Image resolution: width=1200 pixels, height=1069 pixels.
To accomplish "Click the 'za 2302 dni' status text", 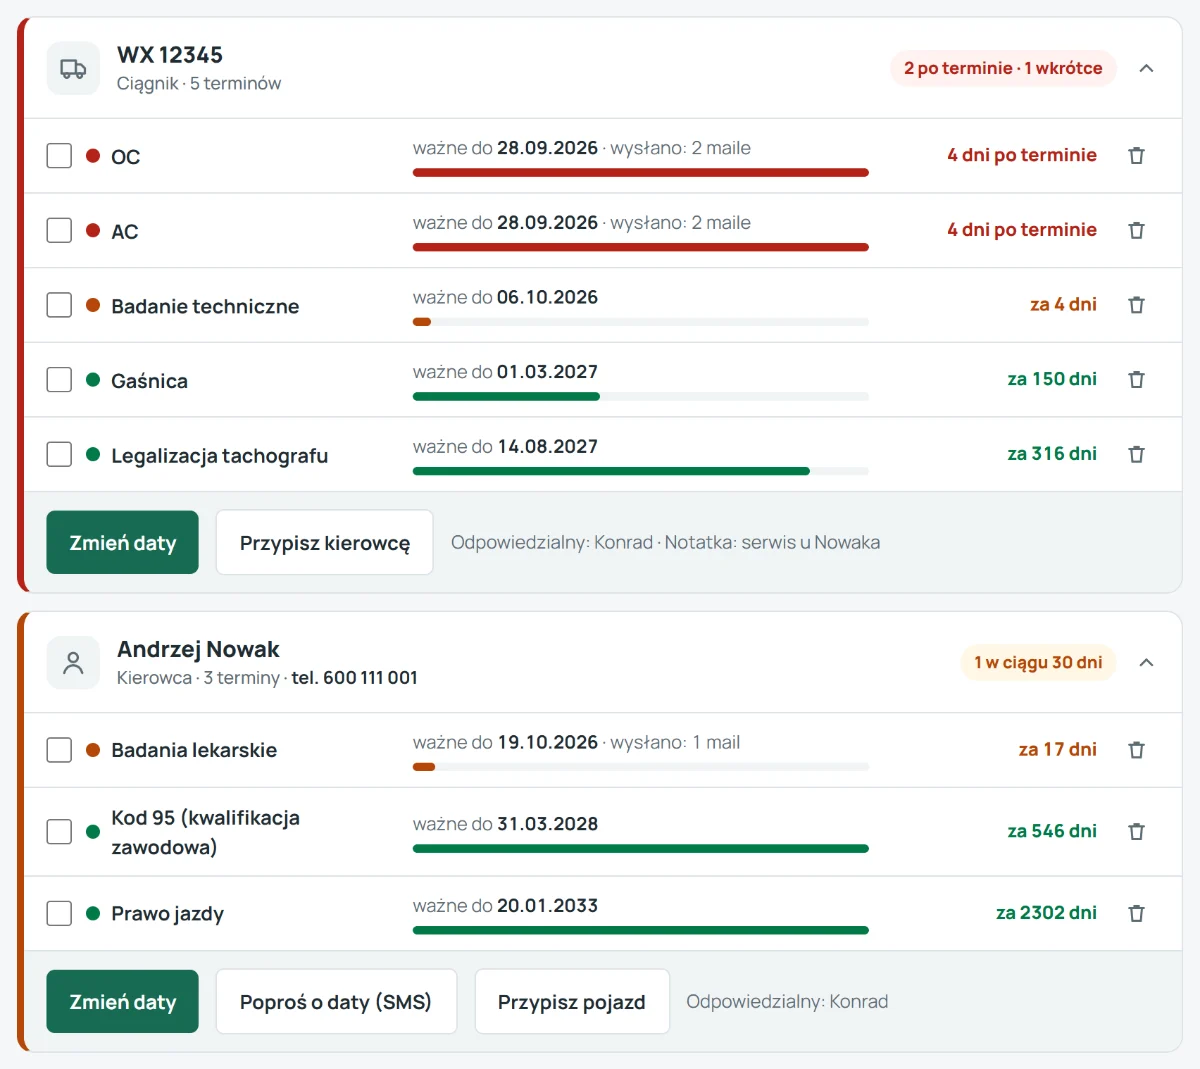I will pyautogui.click(x=1046, y=913).
